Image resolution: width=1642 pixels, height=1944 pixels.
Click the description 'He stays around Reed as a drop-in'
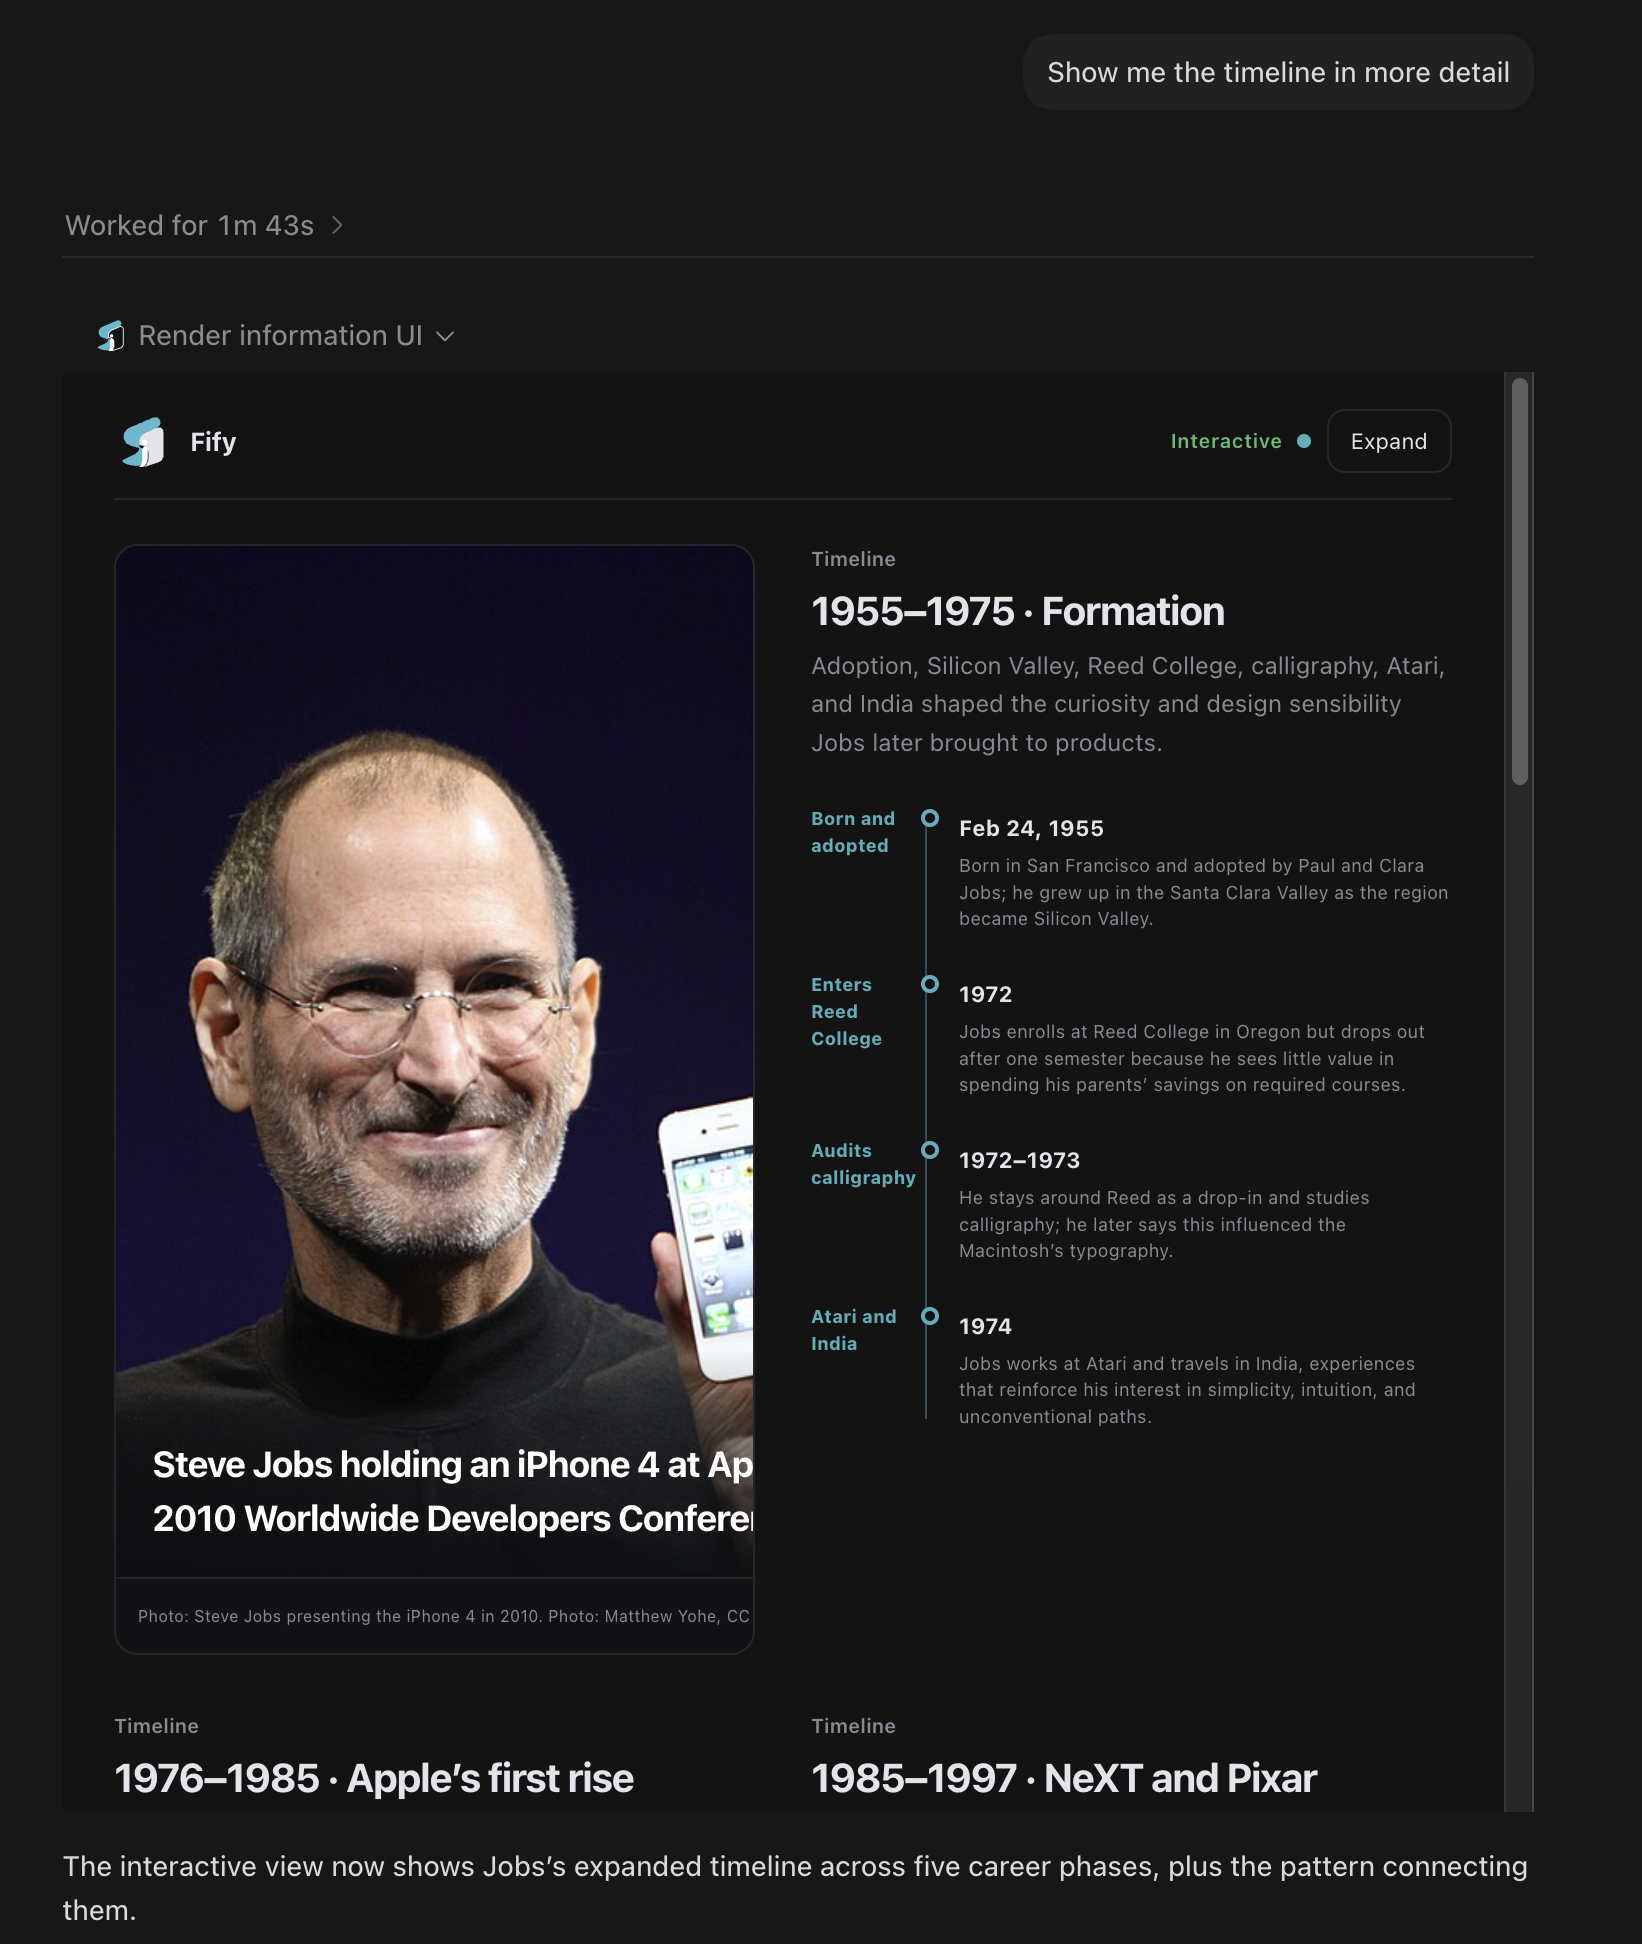pos(1164,1225)
